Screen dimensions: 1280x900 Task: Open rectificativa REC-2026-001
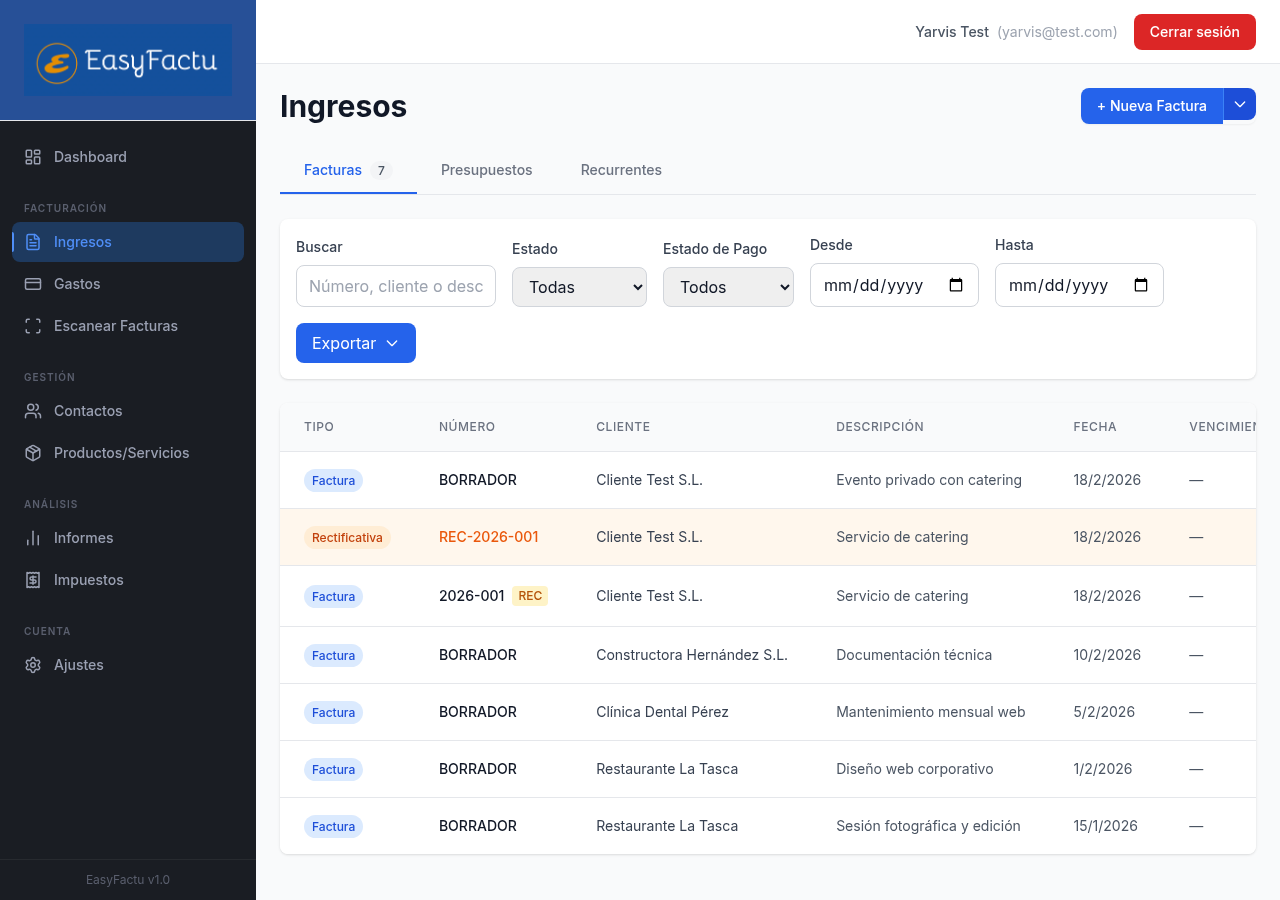pos(489,537)
